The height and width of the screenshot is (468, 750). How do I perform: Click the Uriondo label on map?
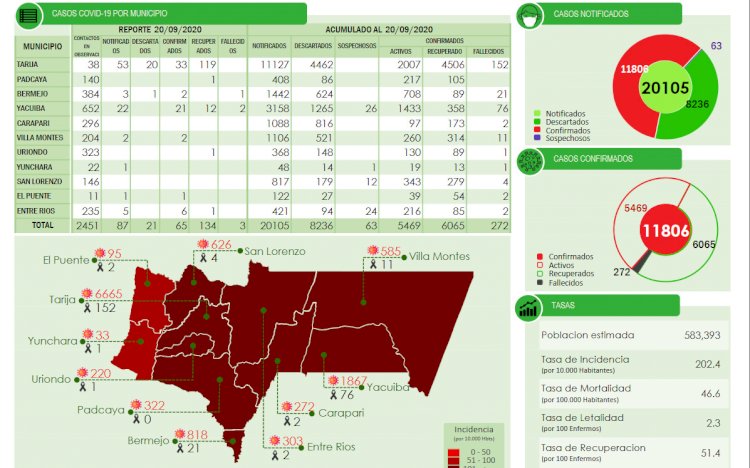coord(51,379)
